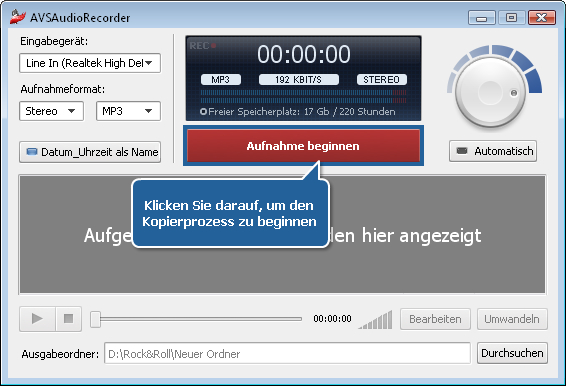Click the Ausgabeordner path field
The width and height of the screenshot is (566, 386).
coord(287,354)
